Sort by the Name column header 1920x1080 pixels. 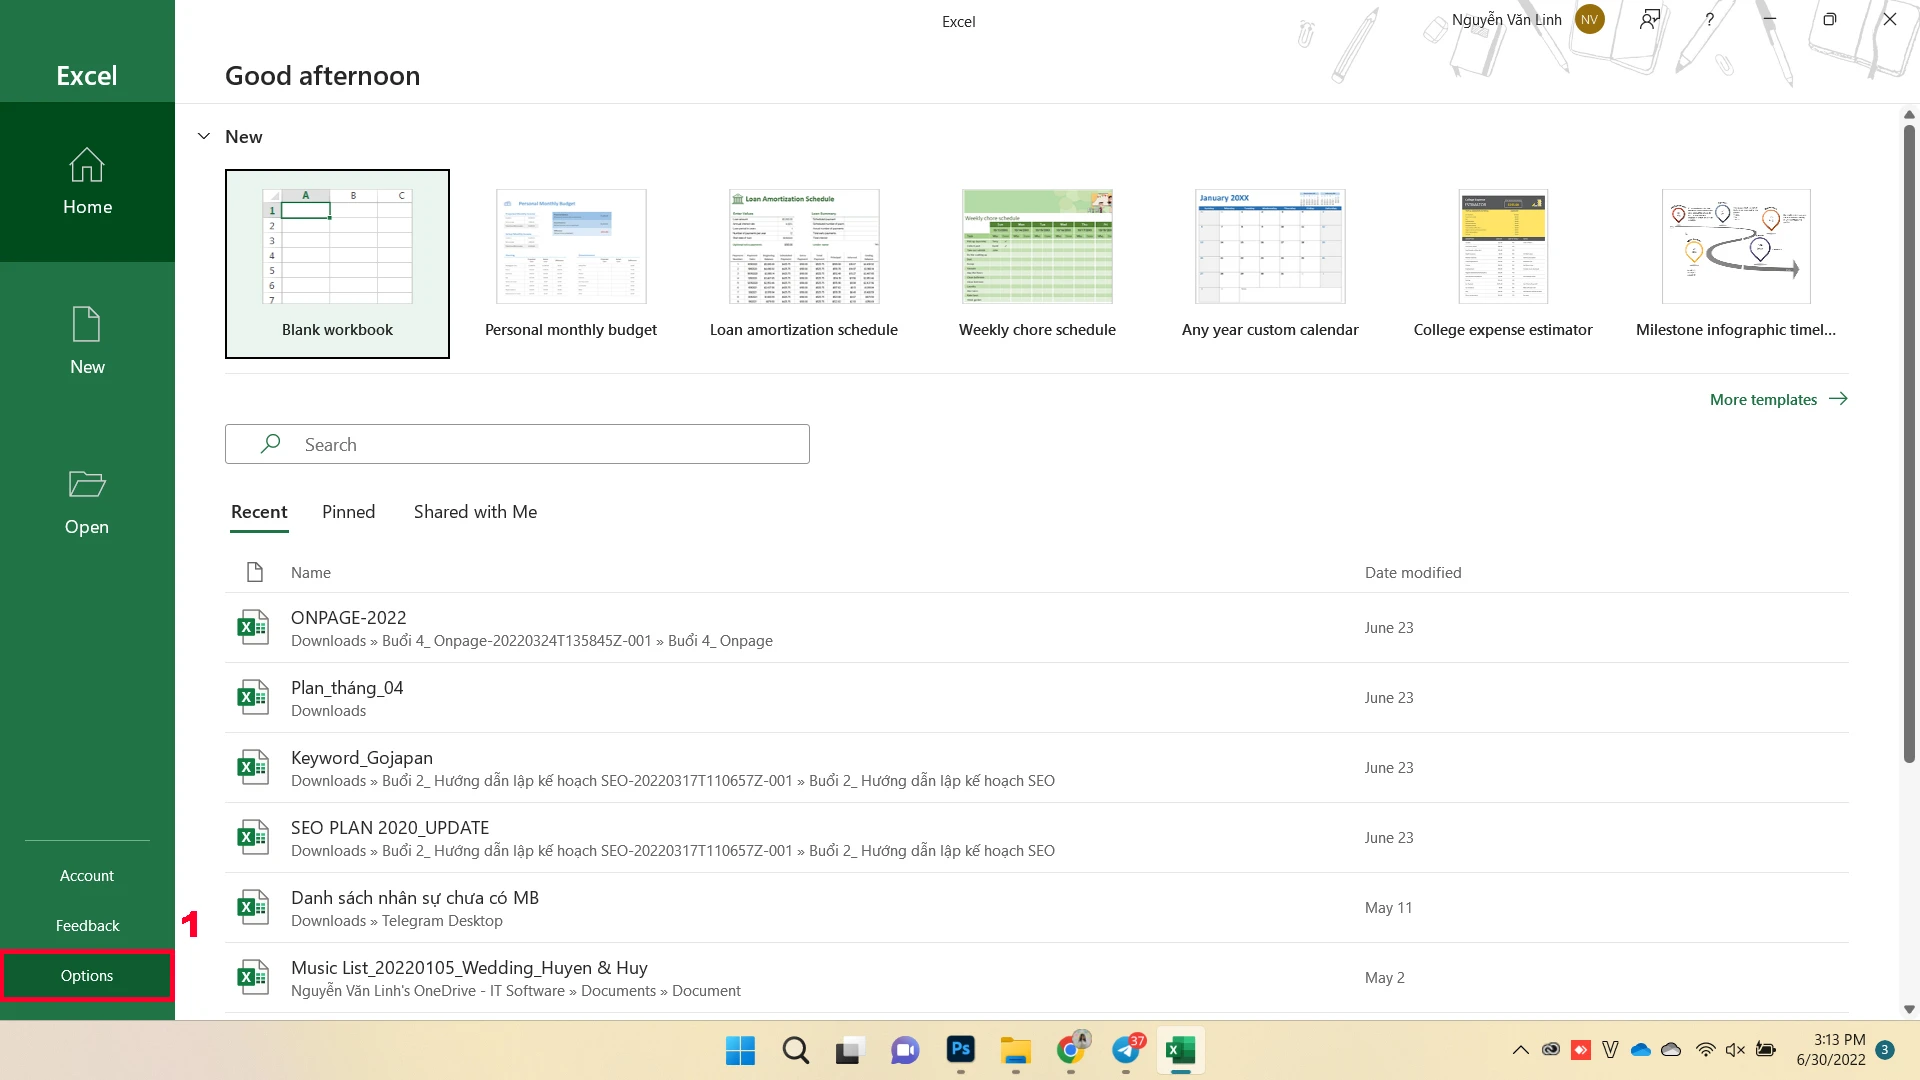tap(311, 572)
